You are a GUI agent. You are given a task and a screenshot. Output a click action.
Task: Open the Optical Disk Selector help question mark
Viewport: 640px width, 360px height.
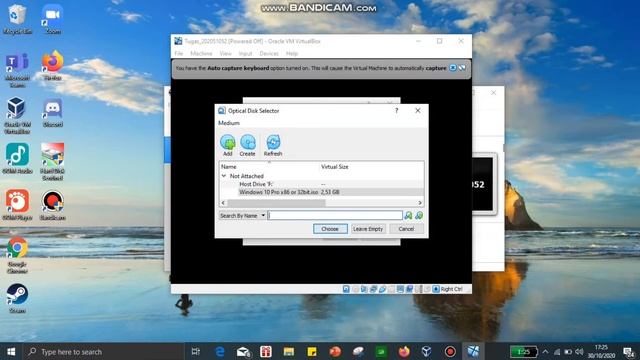coord(396,111)
